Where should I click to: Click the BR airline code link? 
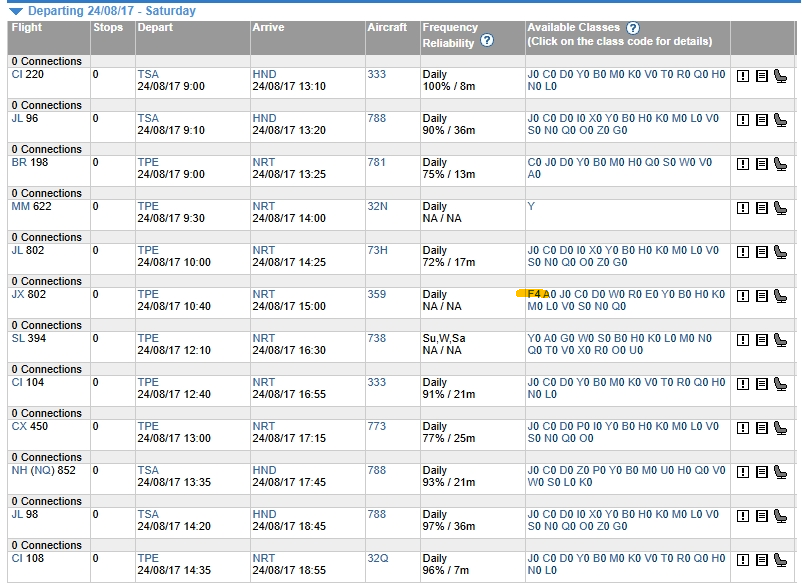(x=19, y=163)
